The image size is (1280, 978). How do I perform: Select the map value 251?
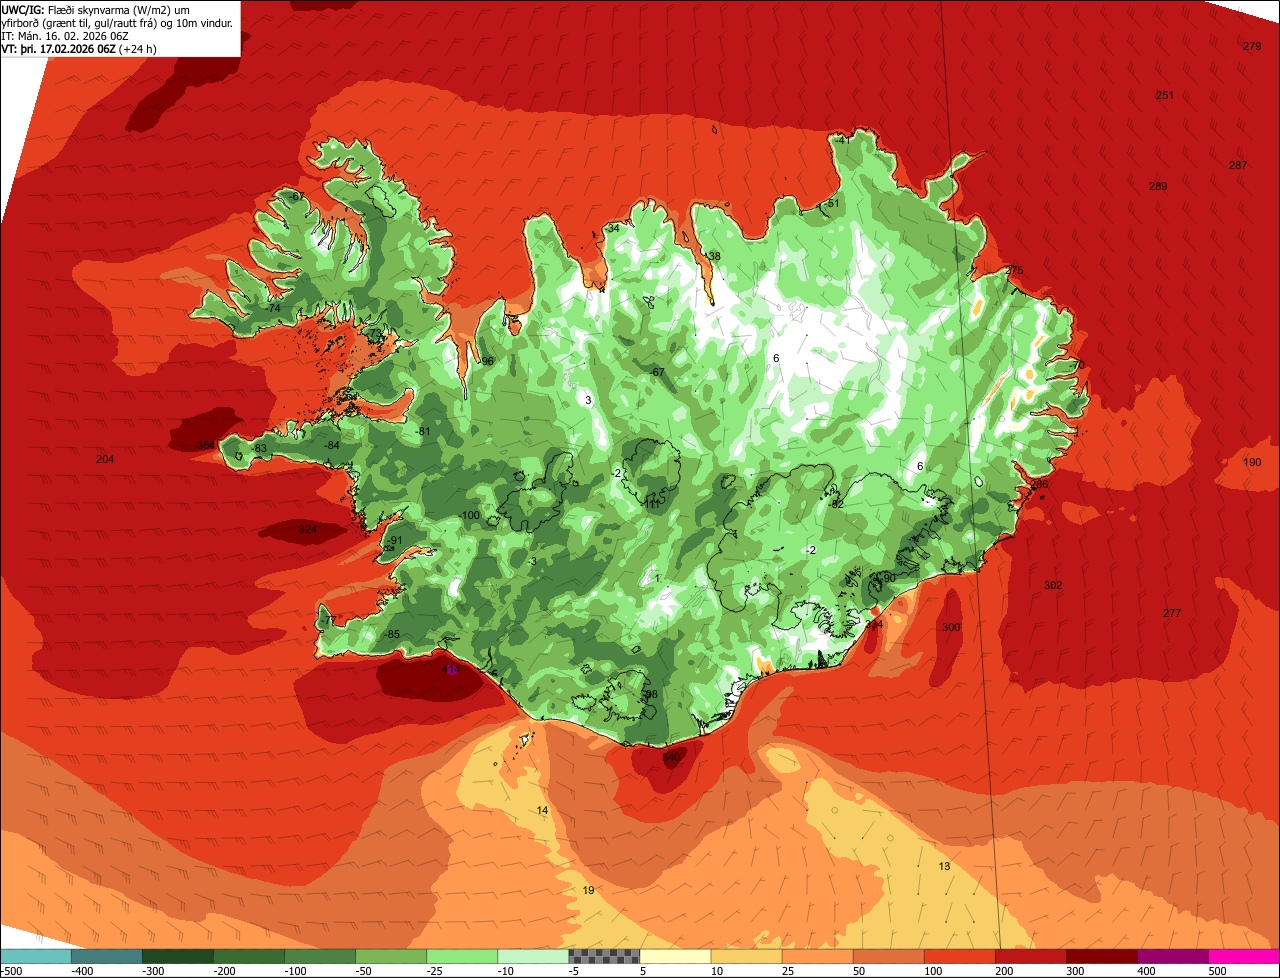[1164, 96]
